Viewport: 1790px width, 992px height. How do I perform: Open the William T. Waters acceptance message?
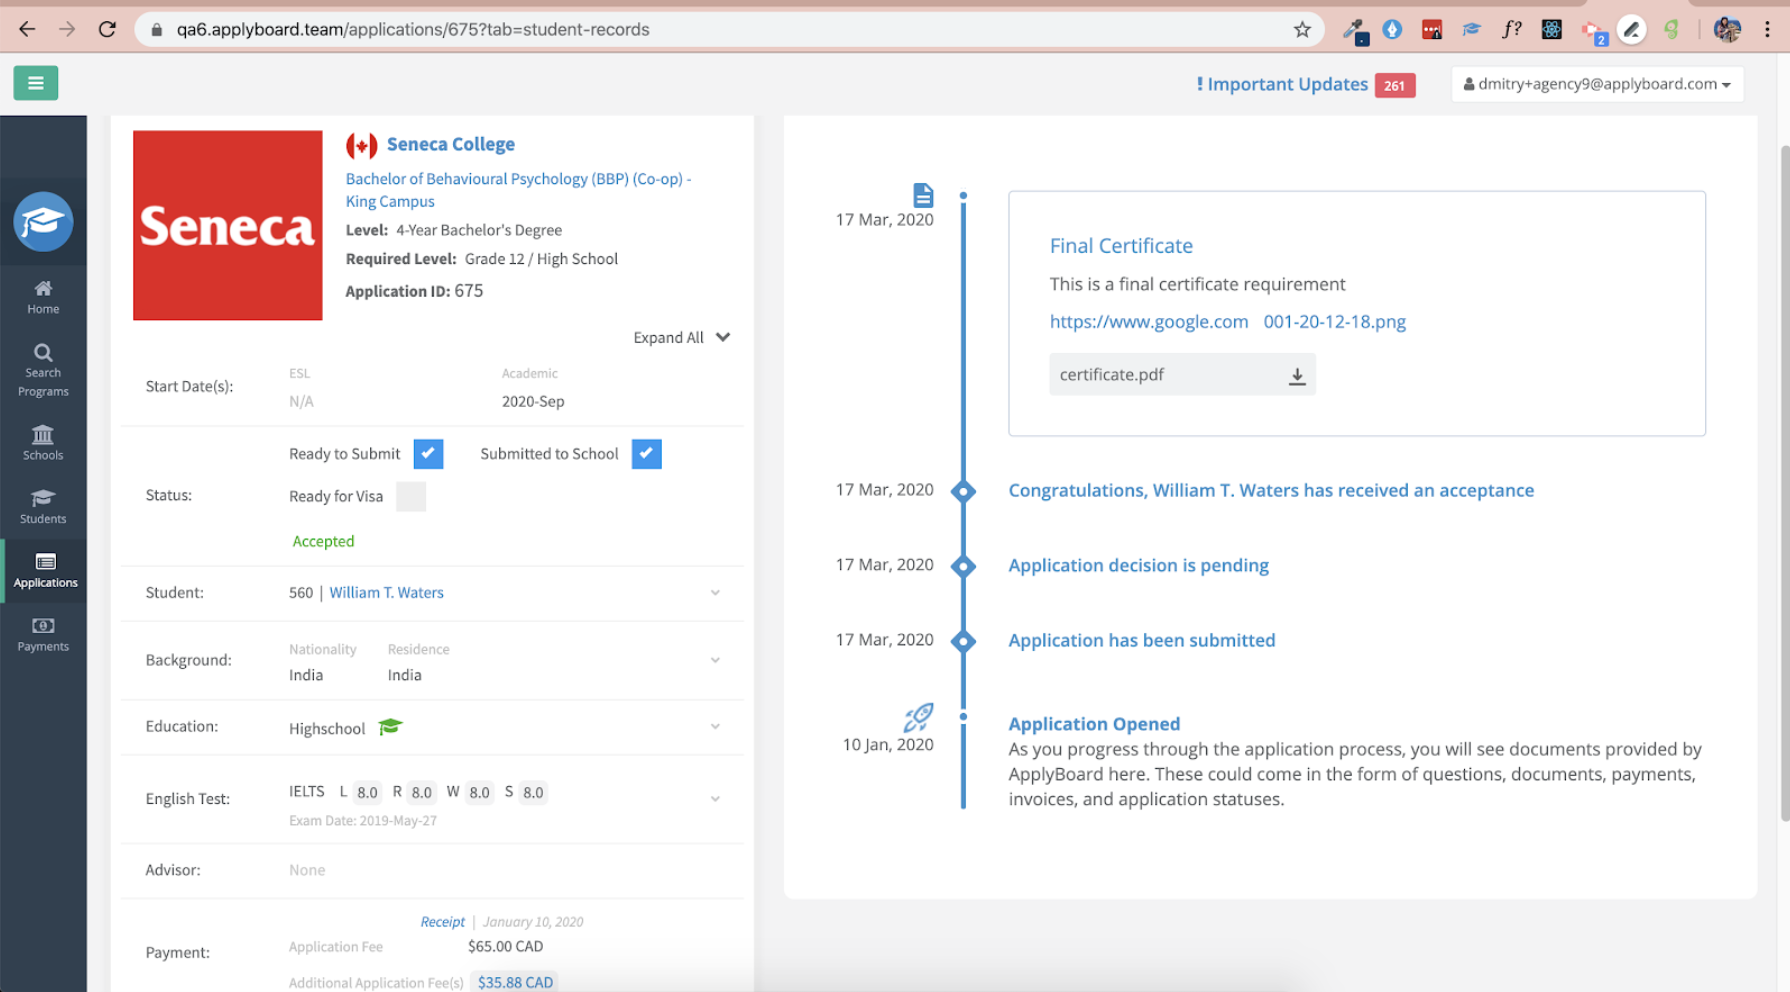tap(1271, 490)
